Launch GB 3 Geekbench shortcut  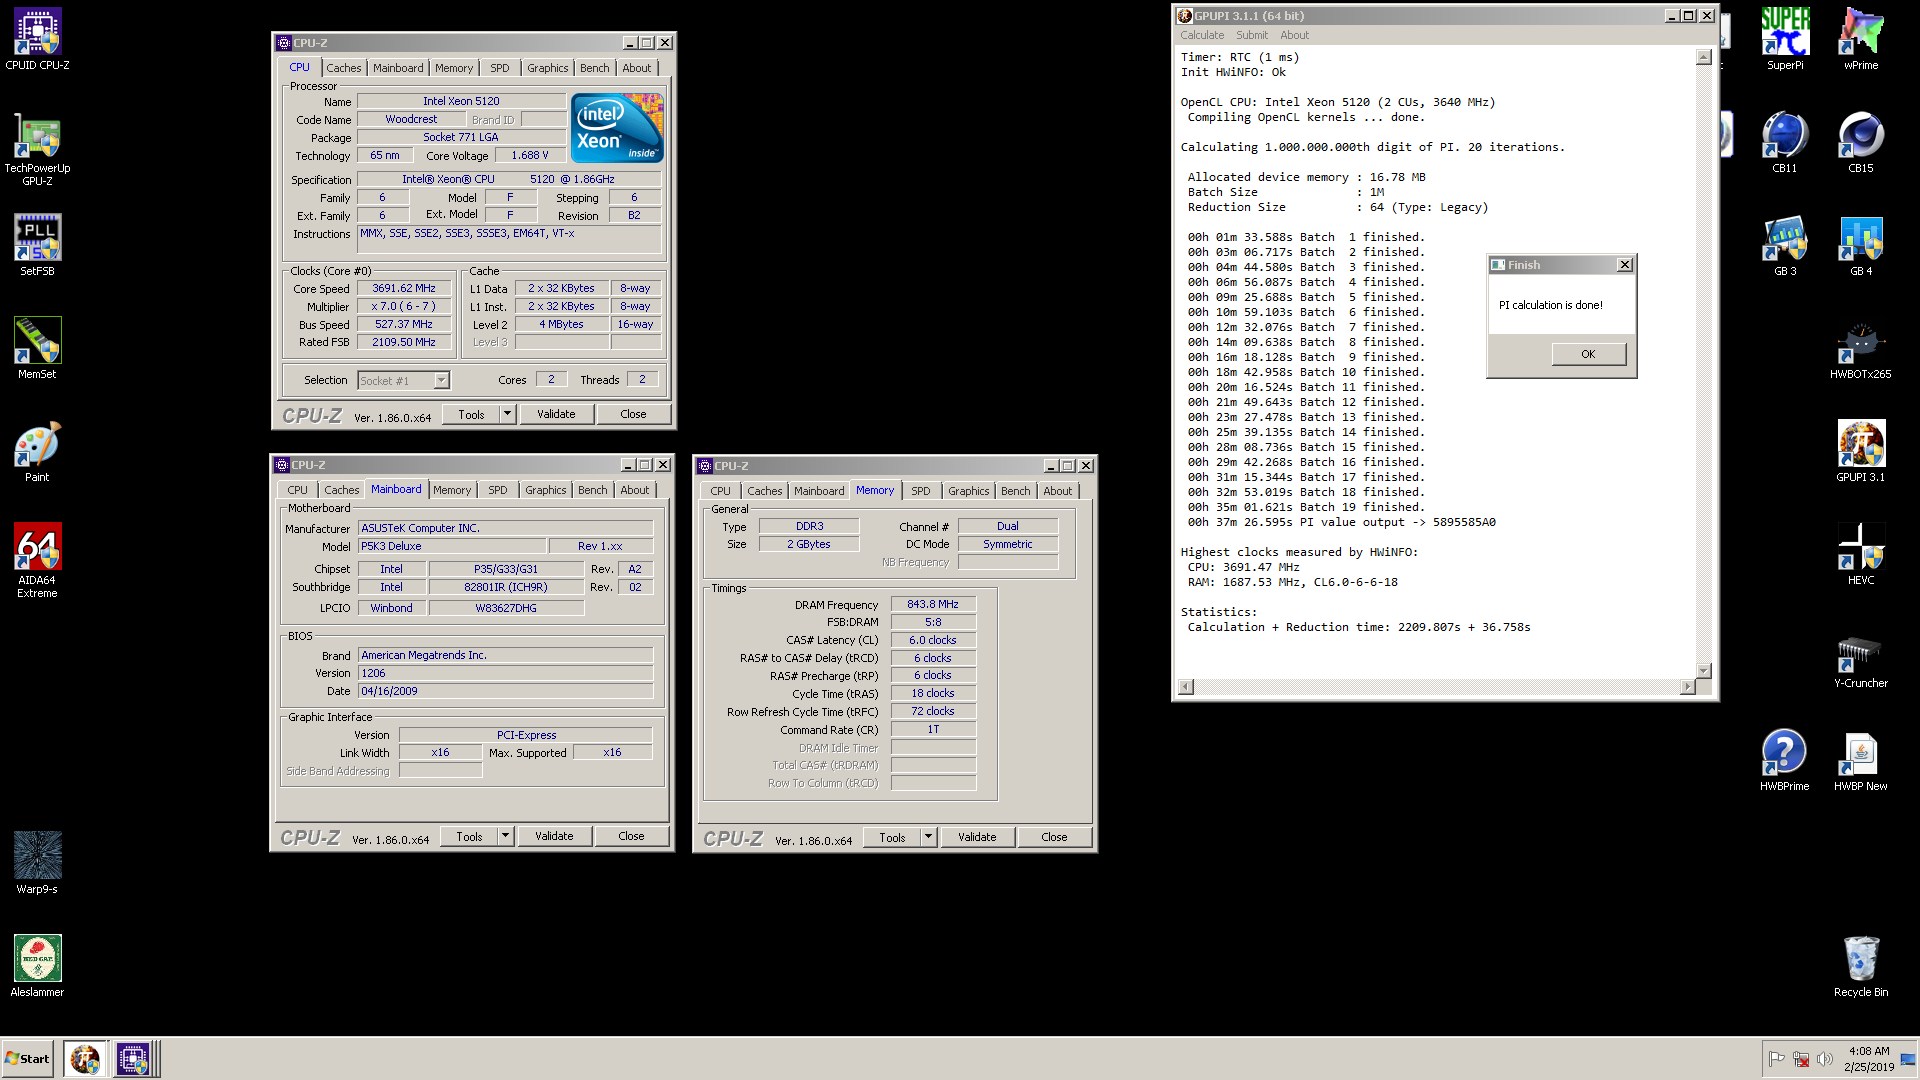click(1785, 246)
